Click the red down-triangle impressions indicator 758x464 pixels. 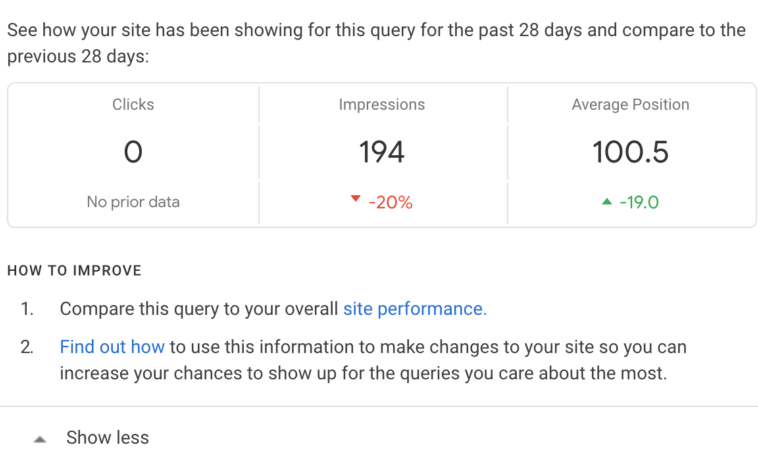click(x=355, y=199)
